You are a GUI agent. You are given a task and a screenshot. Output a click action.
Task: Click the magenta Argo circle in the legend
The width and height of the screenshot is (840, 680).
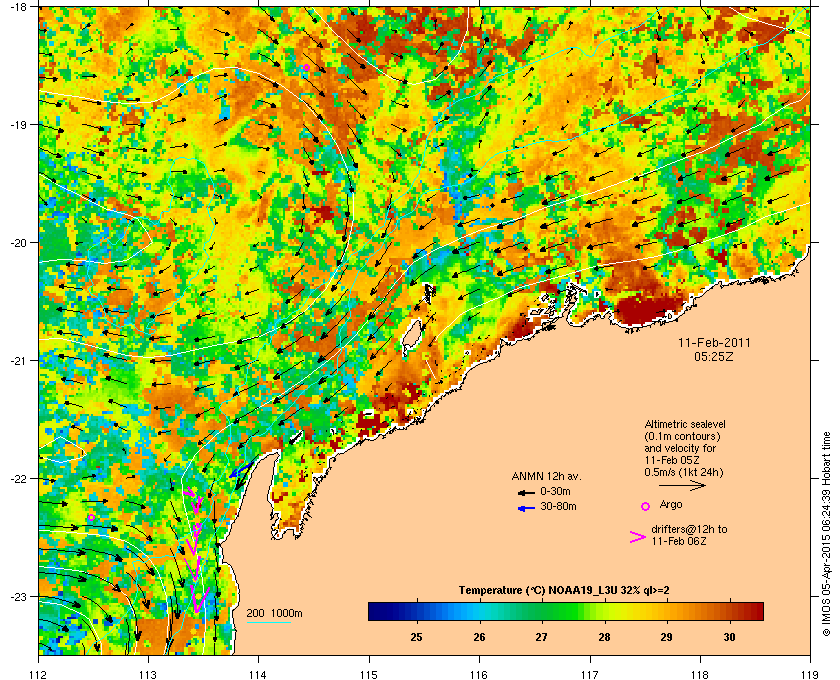pos(646,506)
